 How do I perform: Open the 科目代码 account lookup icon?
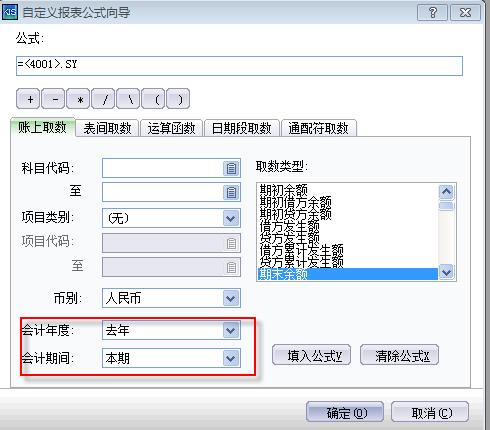click(231, 168)
